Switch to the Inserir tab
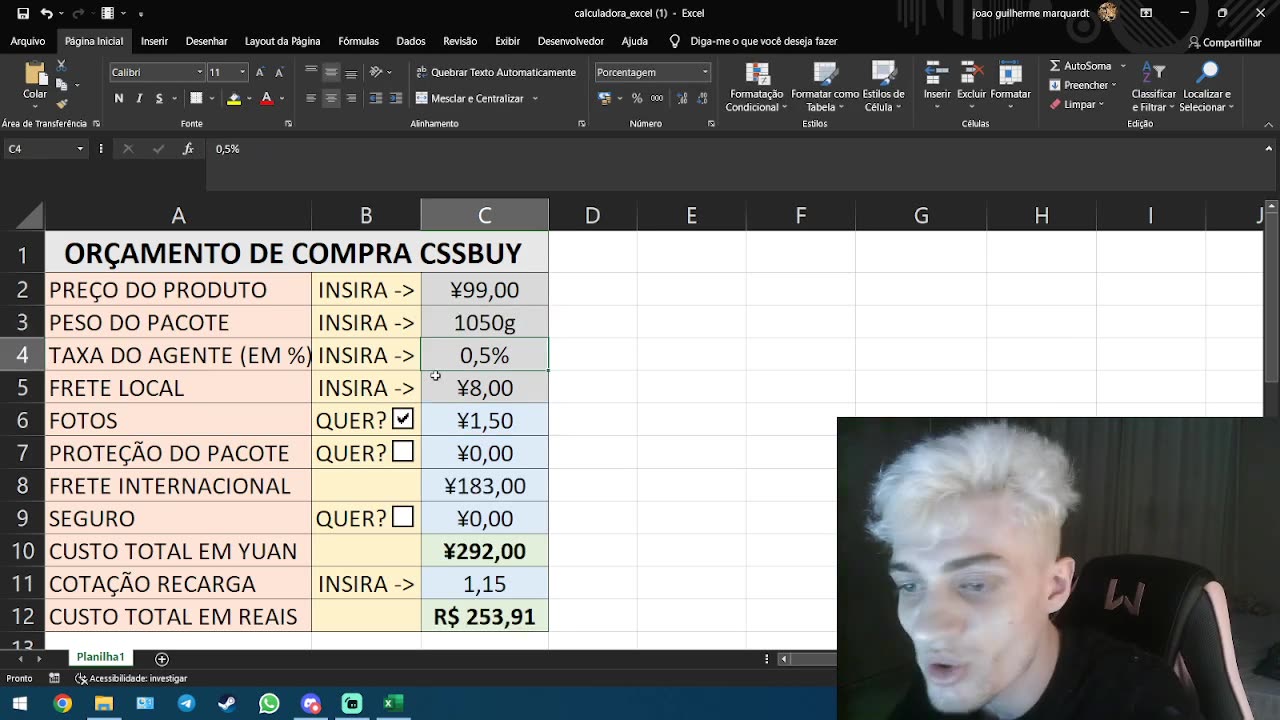This screenshot has width=1280, height=720. click(154, 41)
